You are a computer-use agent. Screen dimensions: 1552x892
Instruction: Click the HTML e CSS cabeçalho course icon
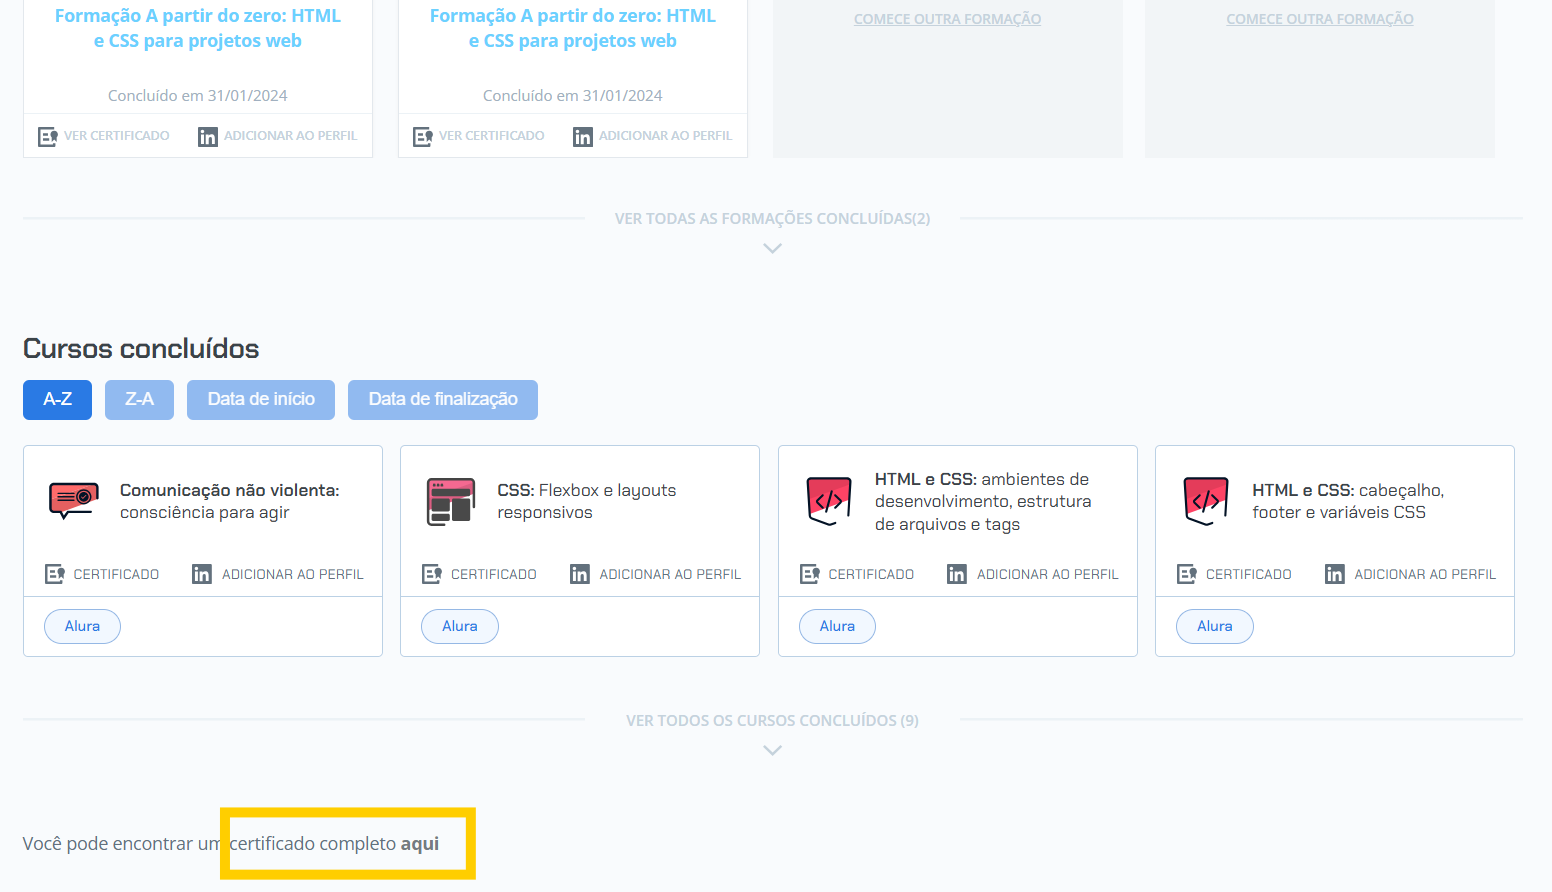tap(1205, 501)
